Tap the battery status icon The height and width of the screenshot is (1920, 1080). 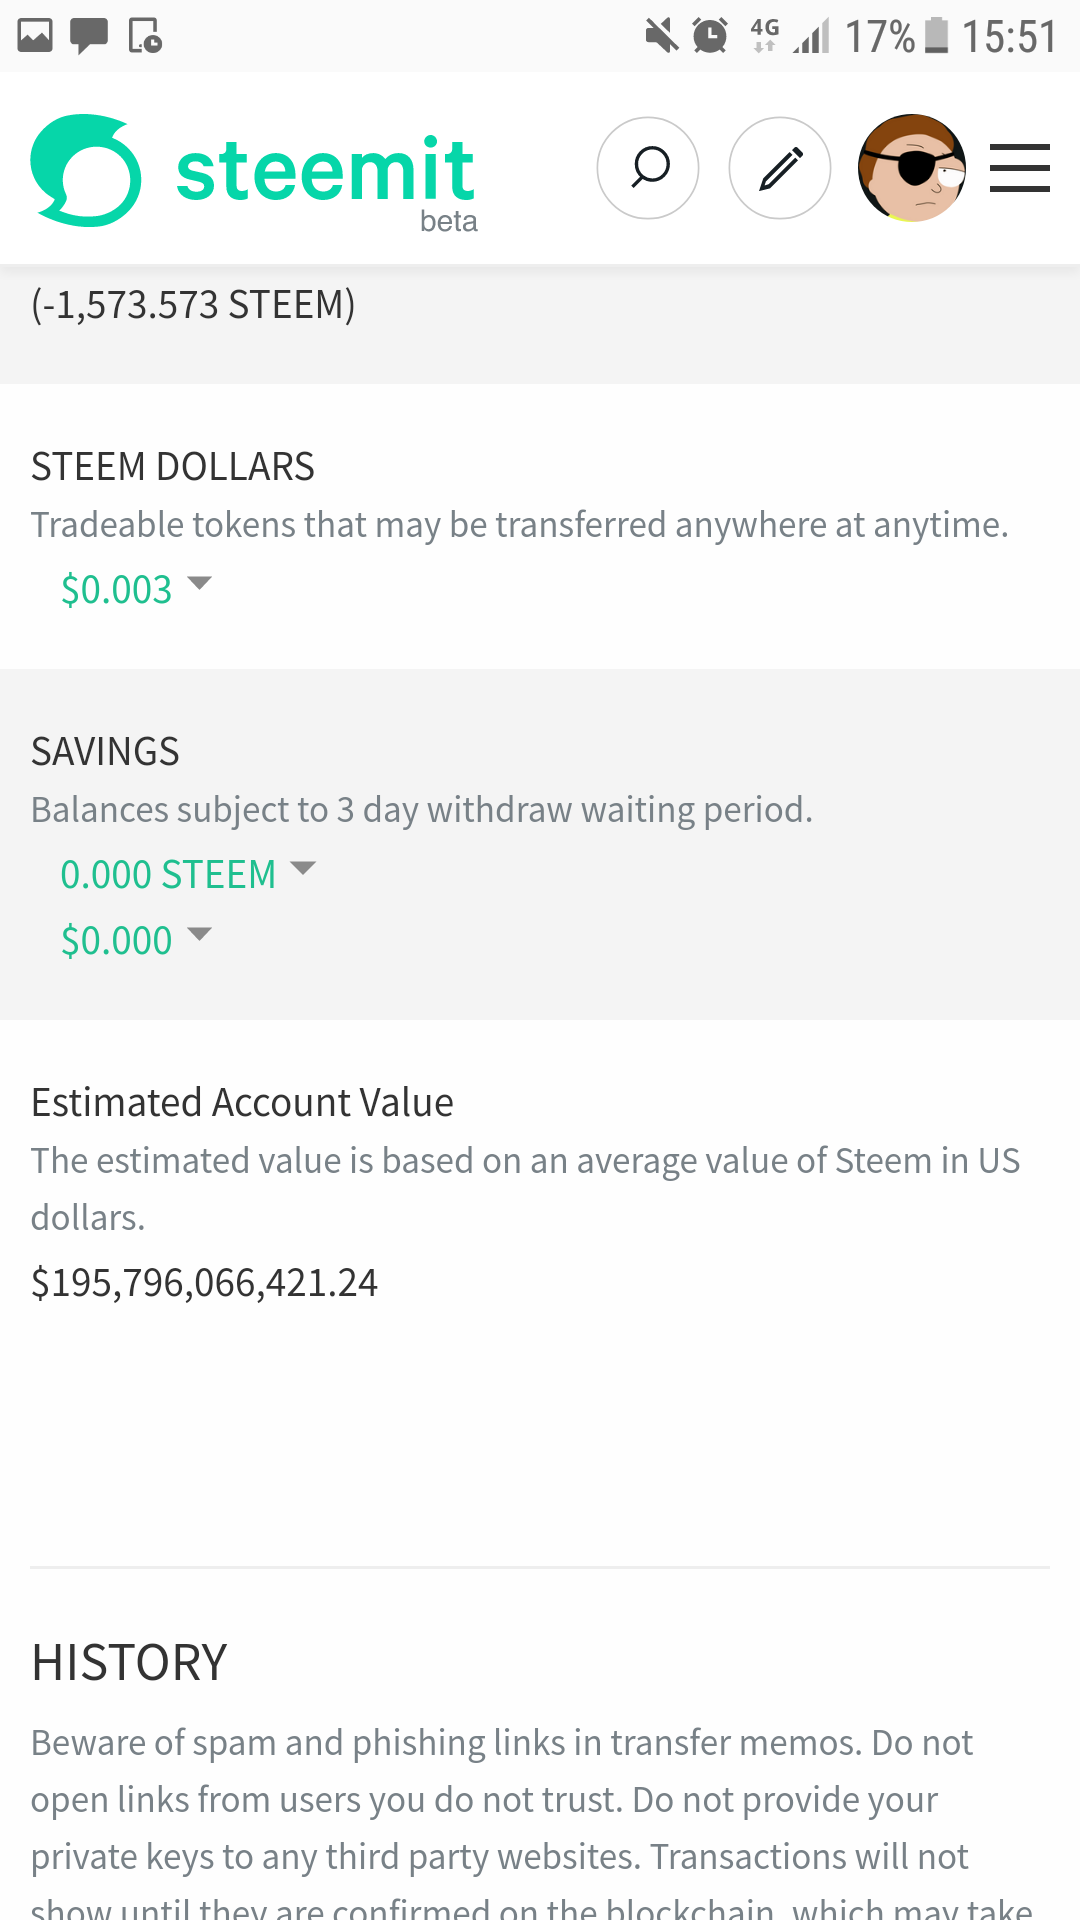(936, 36)
